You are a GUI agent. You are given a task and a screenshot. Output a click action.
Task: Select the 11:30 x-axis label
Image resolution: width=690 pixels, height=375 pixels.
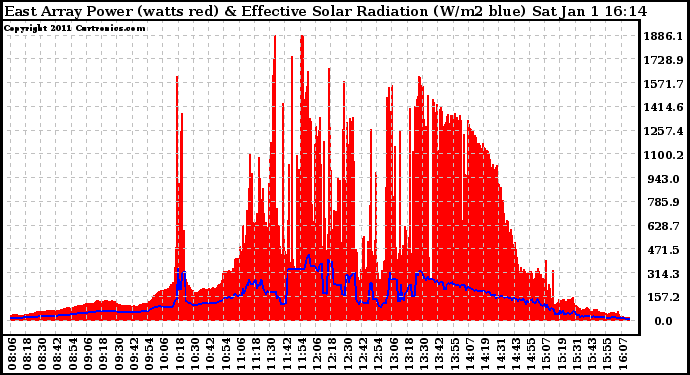271,354
